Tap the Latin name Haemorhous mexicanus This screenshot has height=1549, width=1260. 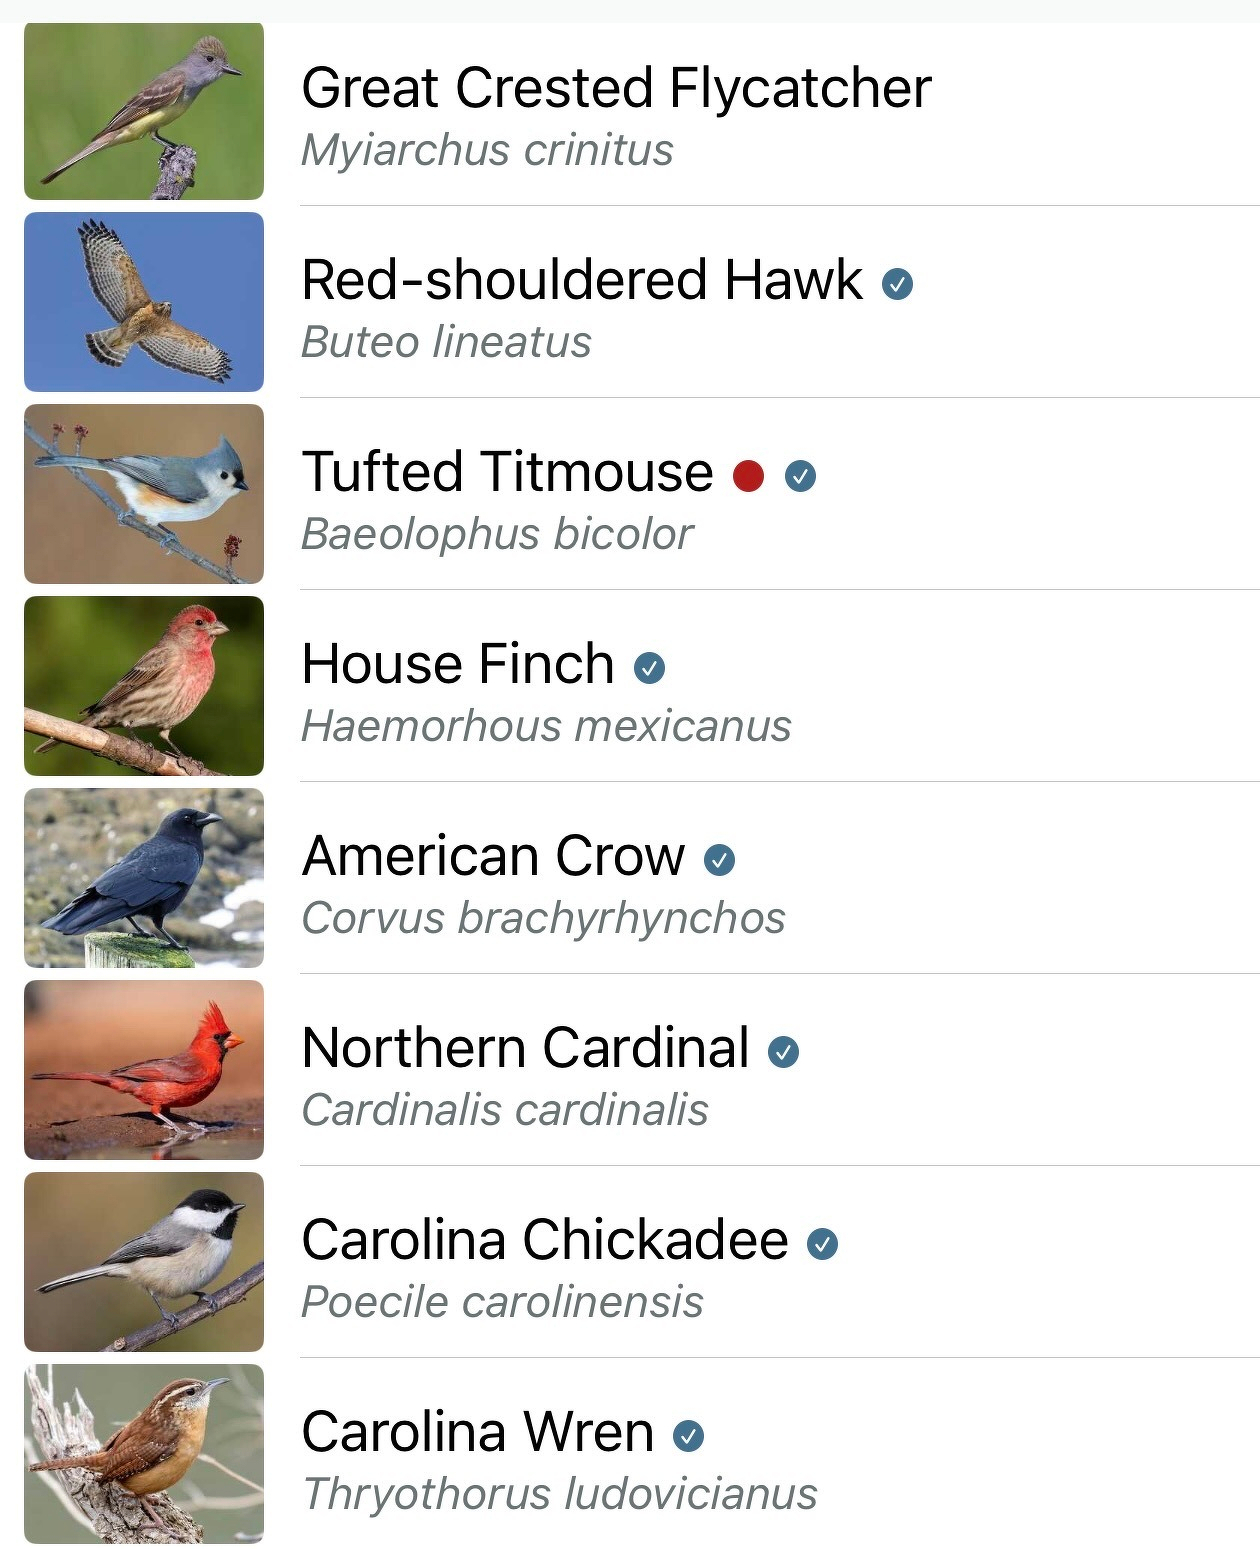pyautogui.click(x=547, y=726)
